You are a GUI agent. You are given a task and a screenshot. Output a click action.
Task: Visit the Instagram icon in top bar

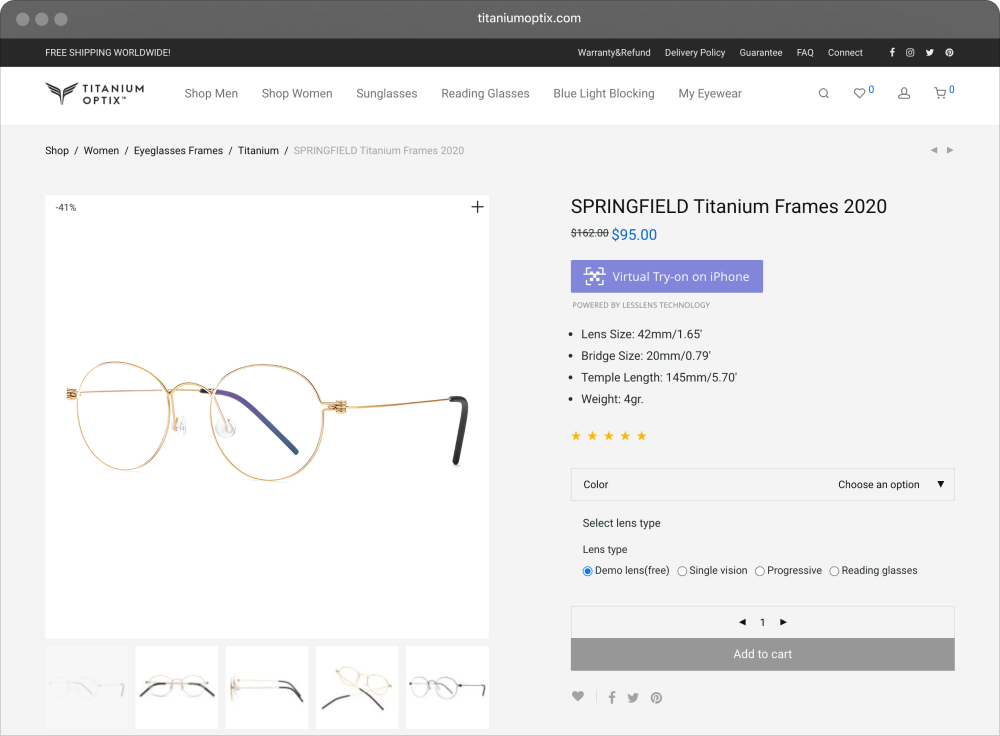910,52
